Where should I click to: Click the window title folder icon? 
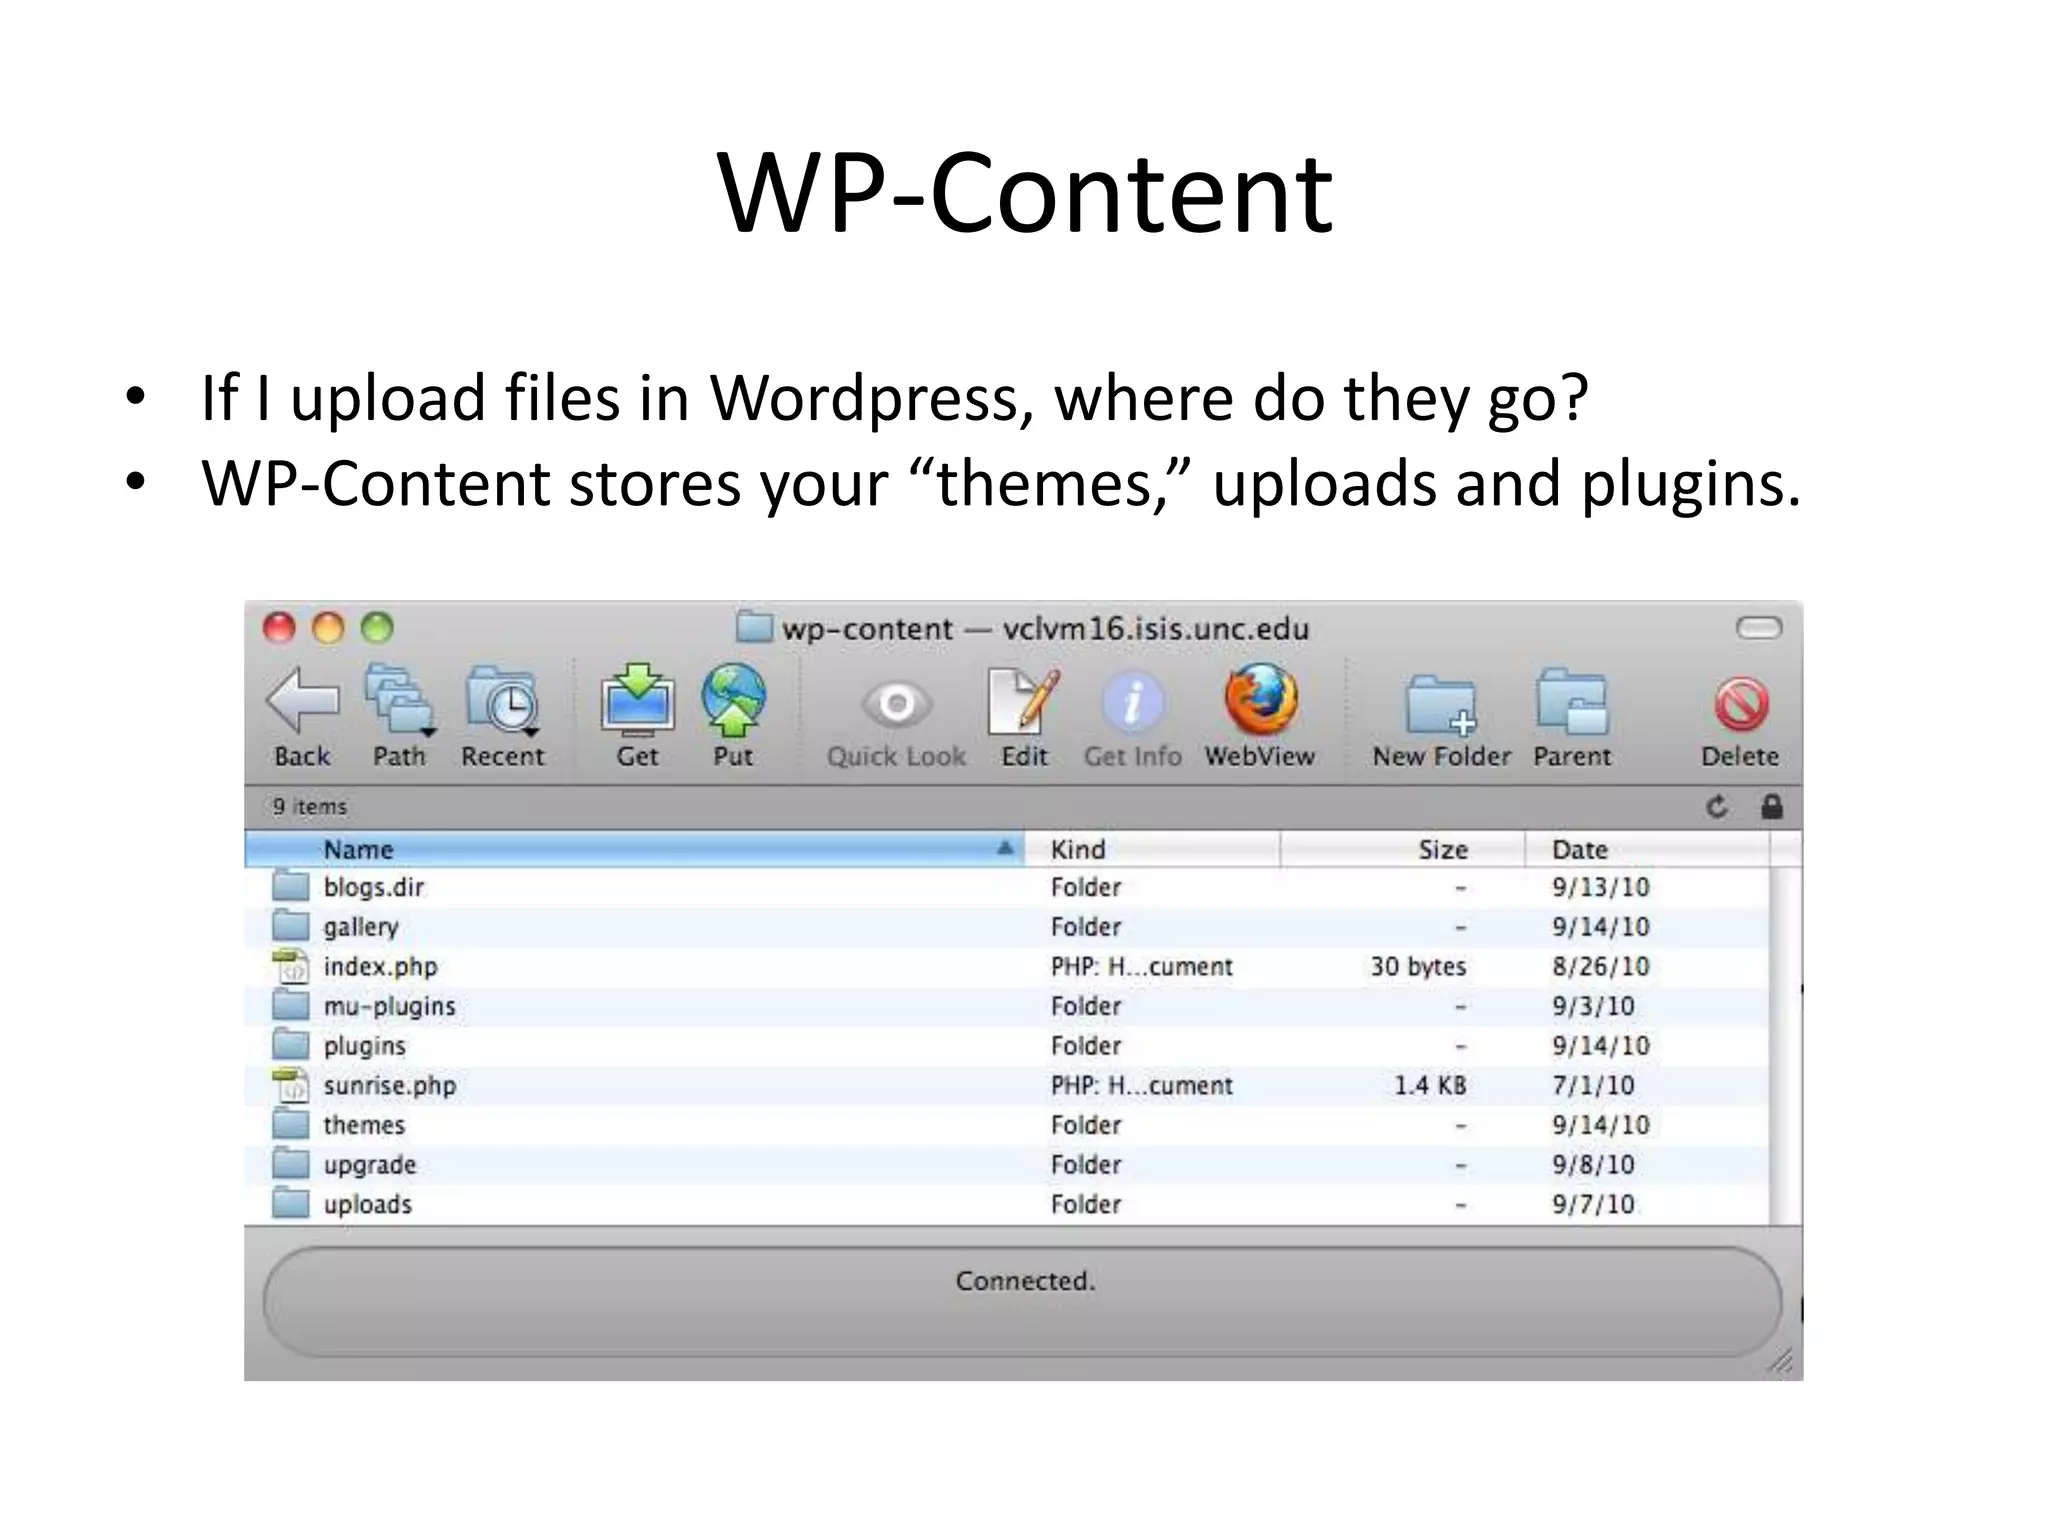tap(754, 627)
